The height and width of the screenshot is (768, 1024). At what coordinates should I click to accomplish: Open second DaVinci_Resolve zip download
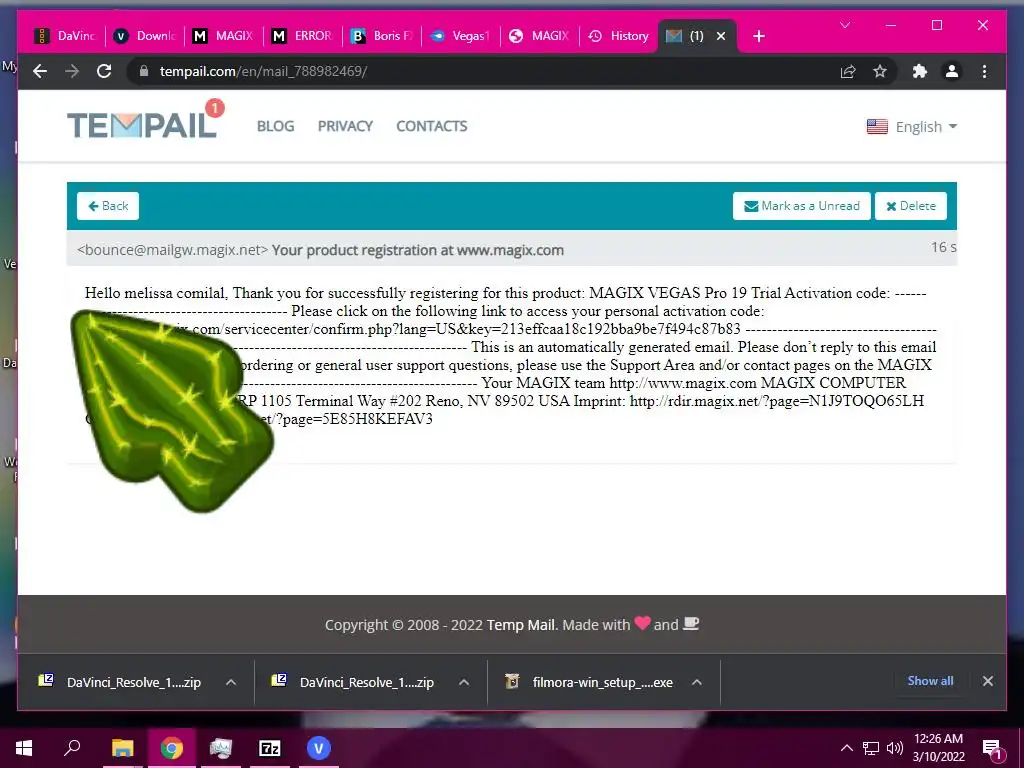click(366, 682)
